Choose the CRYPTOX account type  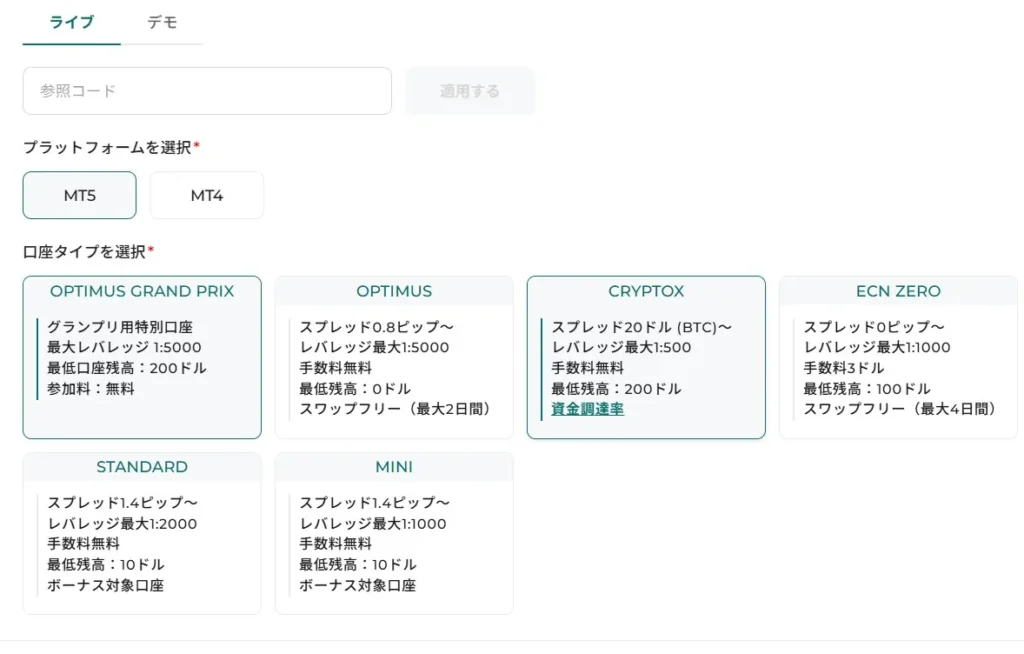pos(646,355)
